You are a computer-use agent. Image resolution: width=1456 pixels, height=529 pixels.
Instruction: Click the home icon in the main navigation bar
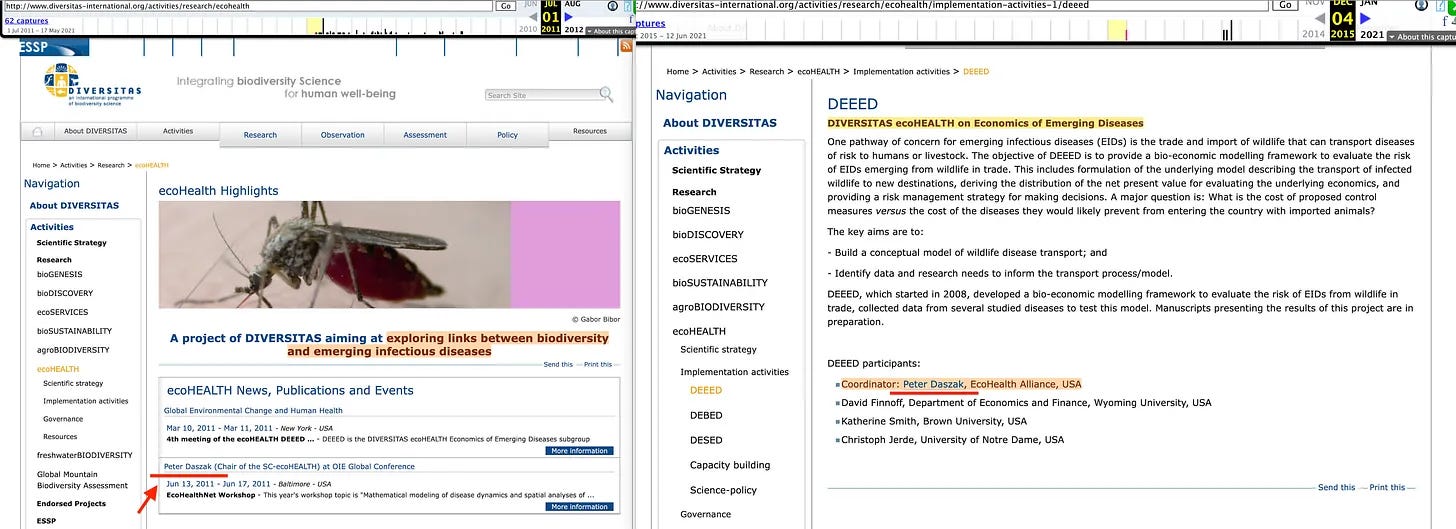pos(38,132)
